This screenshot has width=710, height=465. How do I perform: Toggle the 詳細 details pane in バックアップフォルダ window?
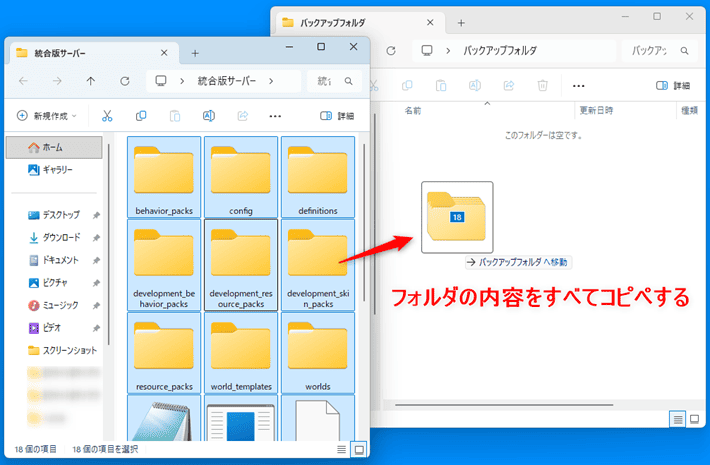pyautogui.click(x=673, y=86)
